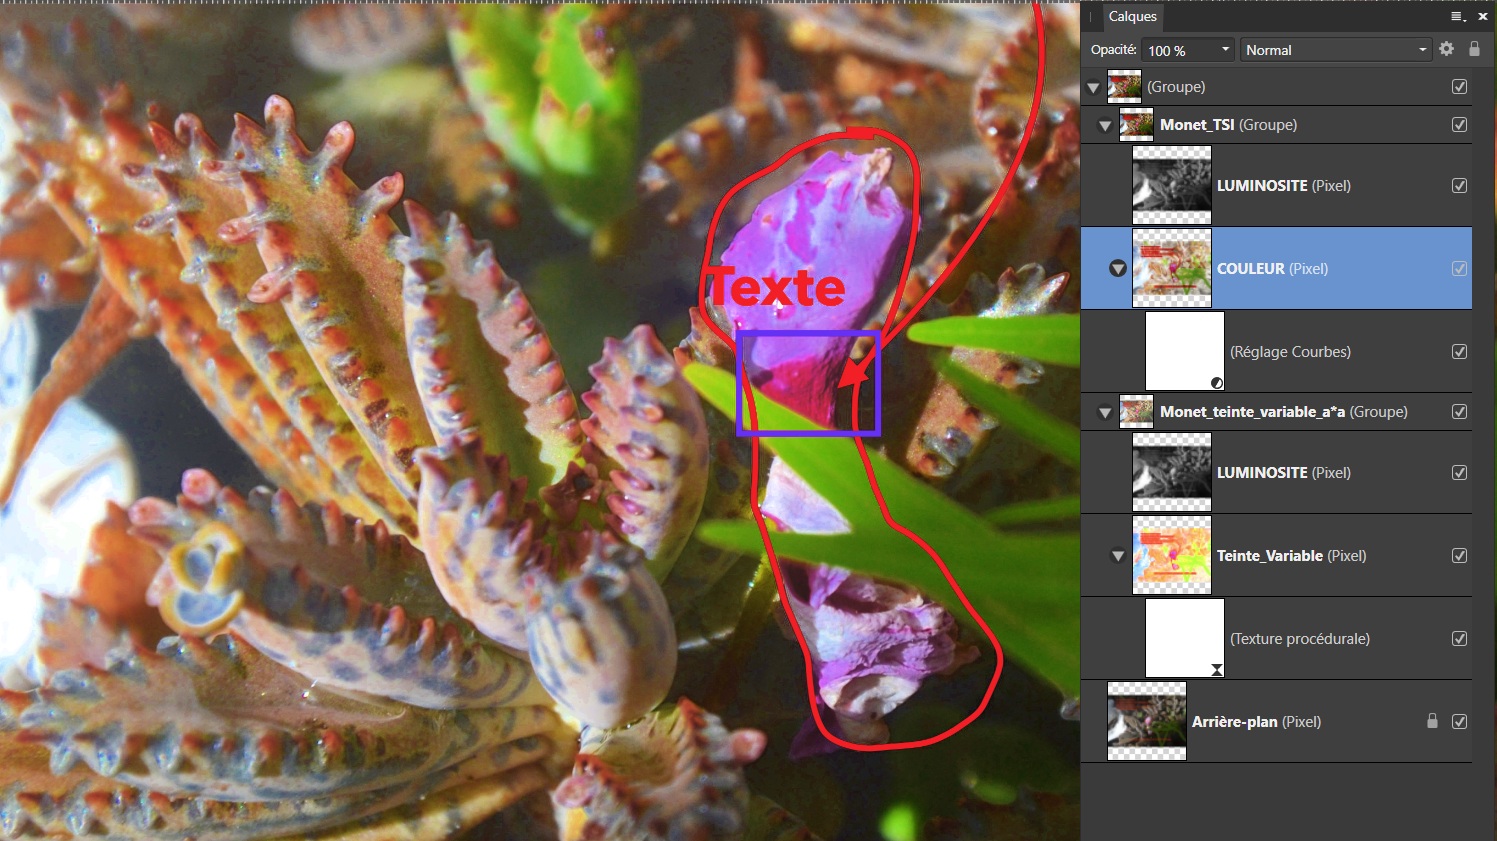Hide the Arrière-plan layer

[1460, 722]
